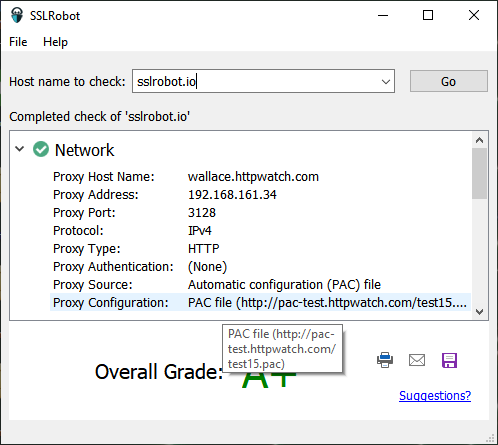Click the Overall Grade label

pyautogui.click(x=159, y=372)
